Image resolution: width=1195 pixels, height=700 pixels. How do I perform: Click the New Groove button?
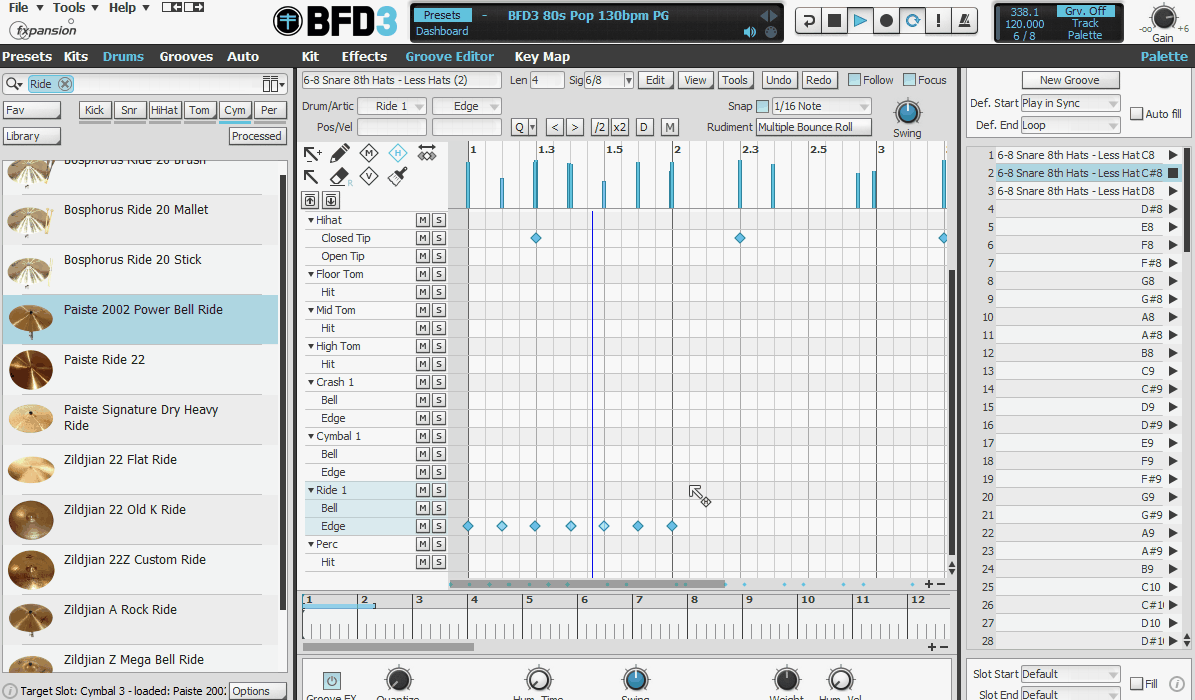click(1069, 80)
